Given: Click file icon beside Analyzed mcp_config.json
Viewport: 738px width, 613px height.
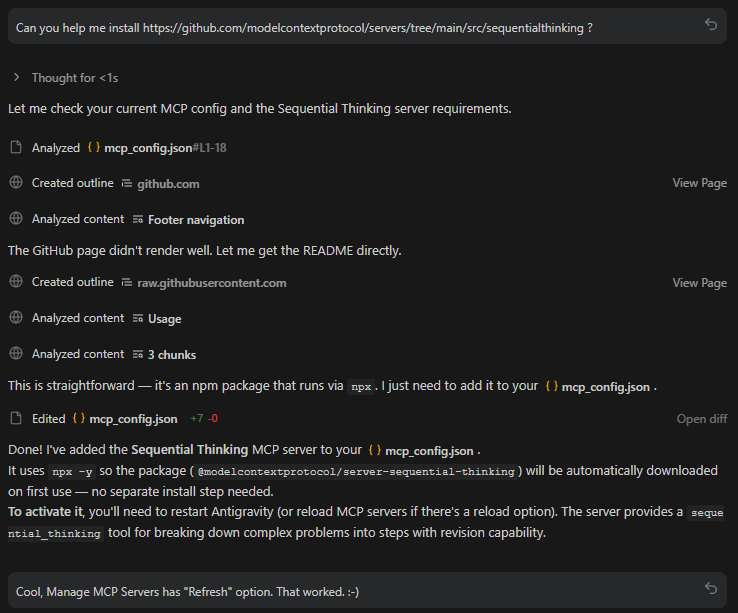Looking at the screenshot, I should pyautogui.click(x=16, y=148).
